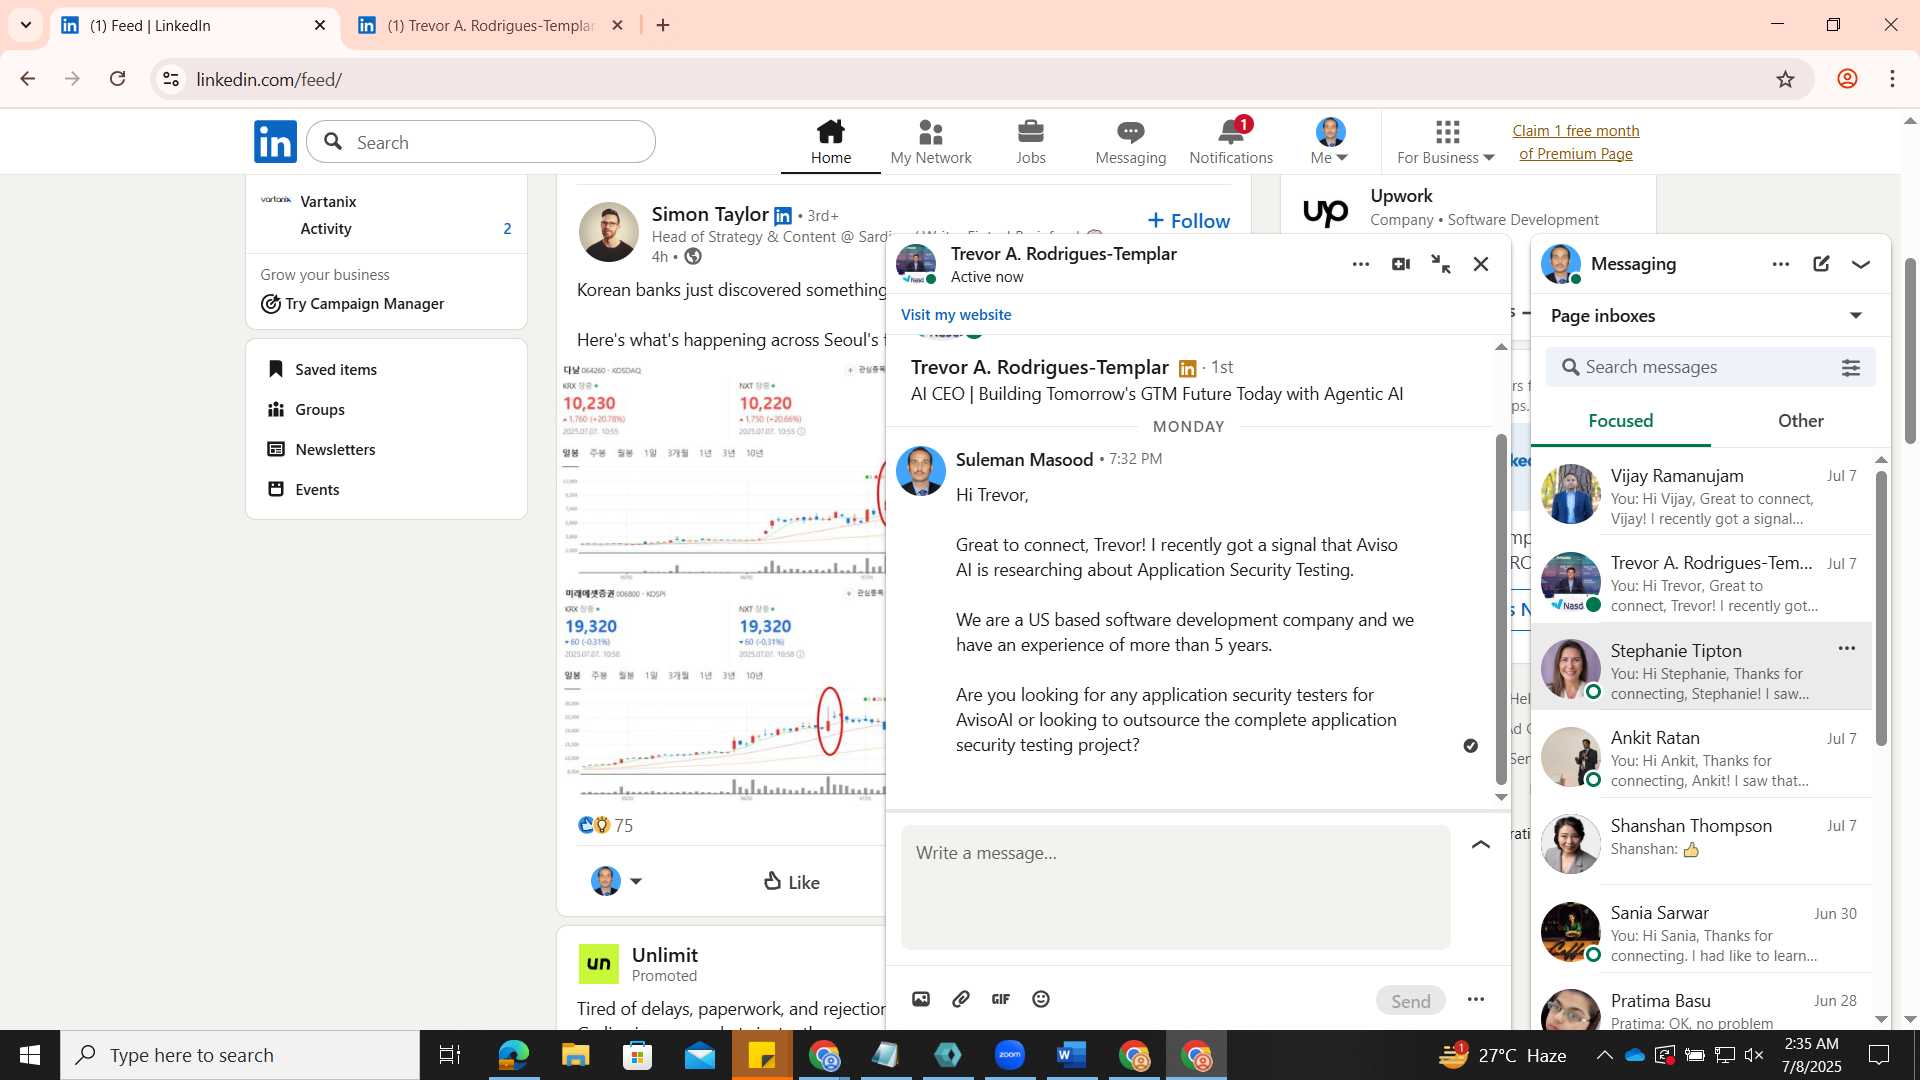Bookmark this page star icon
Image resolution: width=1920 pixels, height=1080 pixels.
[x=1786, y=79]
